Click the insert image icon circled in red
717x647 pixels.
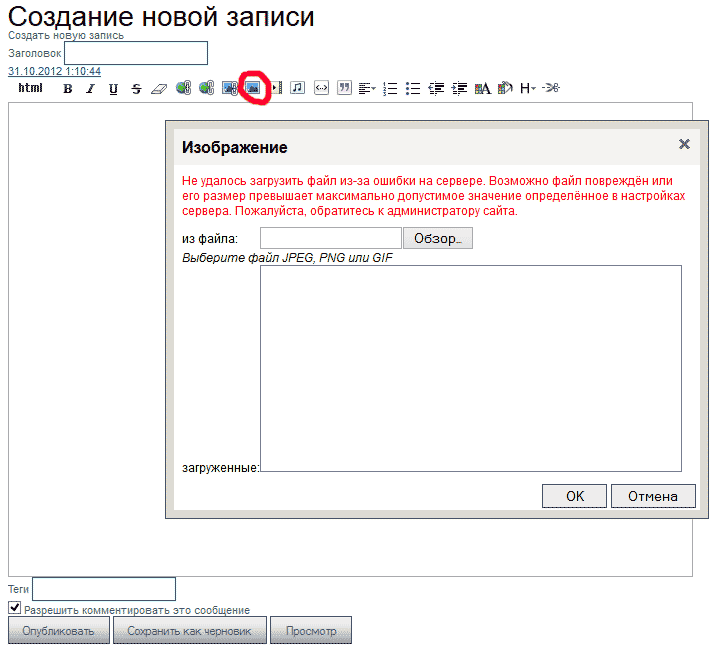pos(253,88)
